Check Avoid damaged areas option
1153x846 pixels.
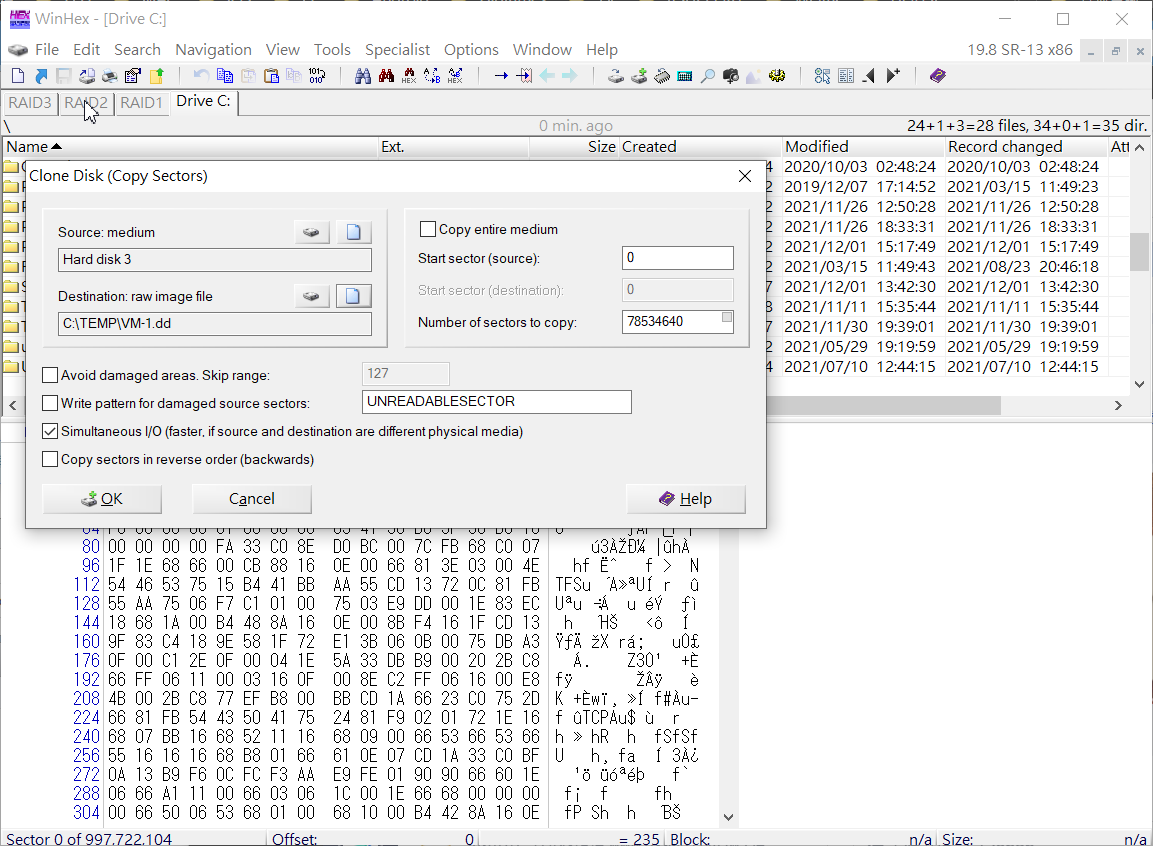click(50, 376)
